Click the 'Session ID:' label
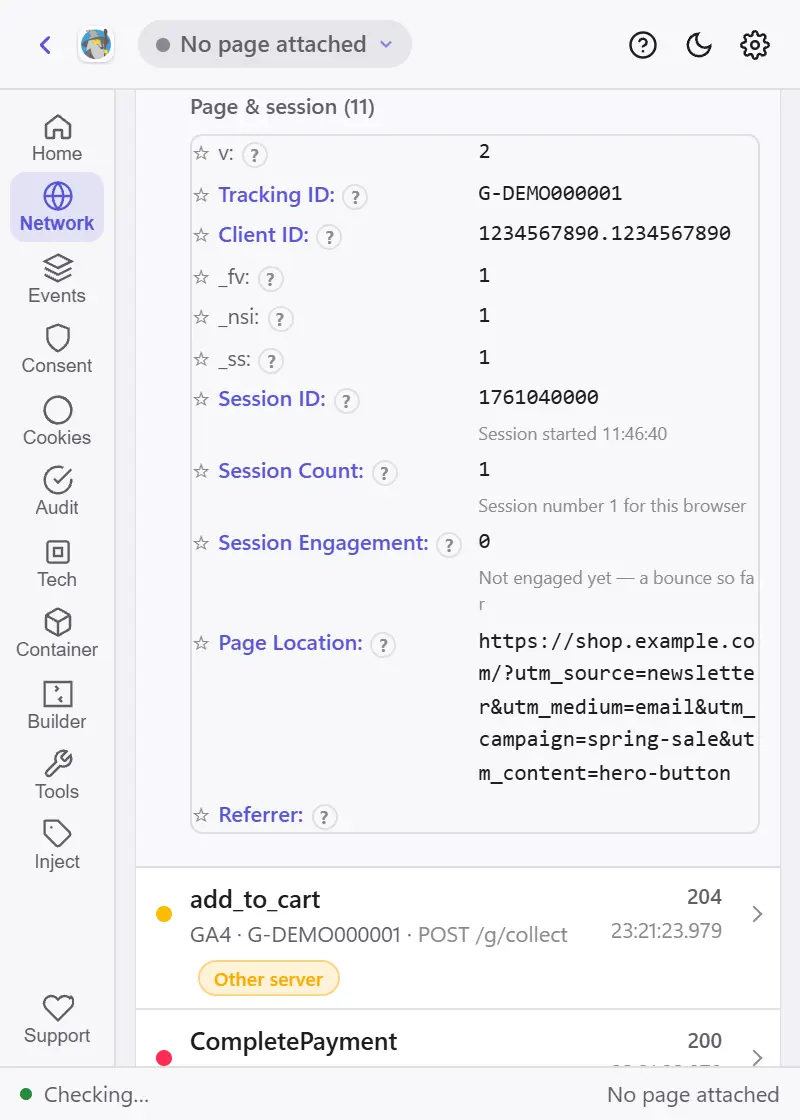The height and width of the screenshot is (1120, 800). [272, 399]
